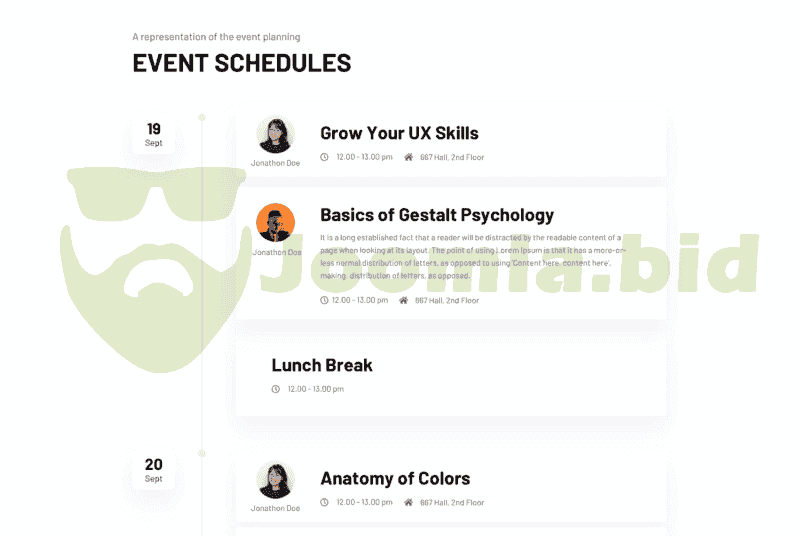Click Jonathon Doe name under first avatar
This screenshot has height=536, width=800.
(x=275, y=162)
